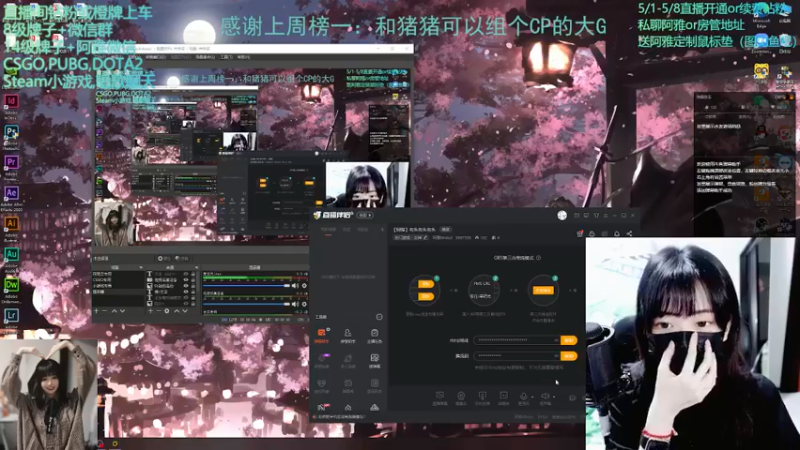The width and height of the screenshot is (800, 450).
Task: Remove the selected source with OBS Sources minus
Action: [x=159, y=311]
